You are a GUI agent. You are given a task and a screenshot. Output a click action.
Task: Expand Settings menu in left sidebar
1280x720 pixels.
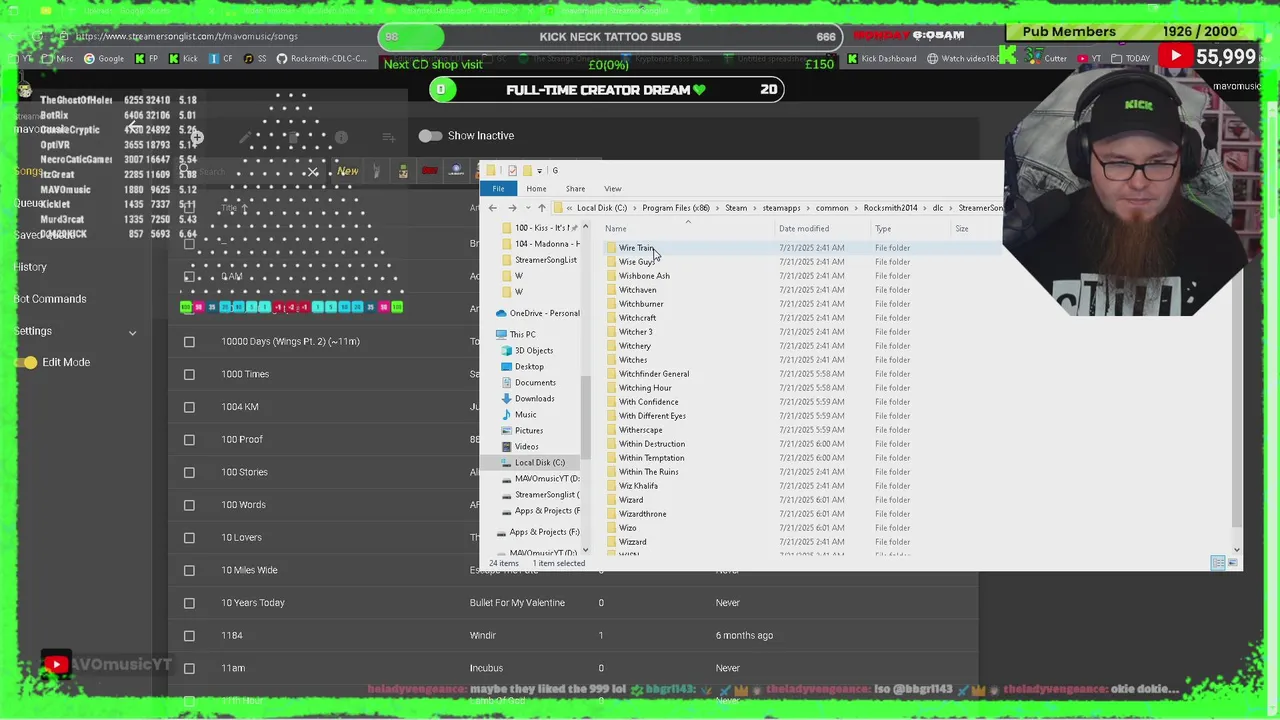(x=132, y=332)
